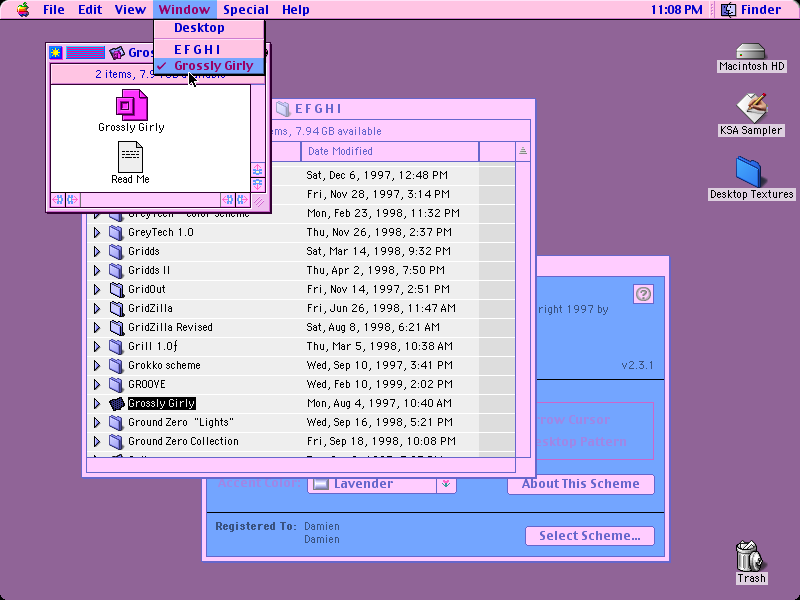Click the Grill 1.0f folder icon

[x=117, y=346]
